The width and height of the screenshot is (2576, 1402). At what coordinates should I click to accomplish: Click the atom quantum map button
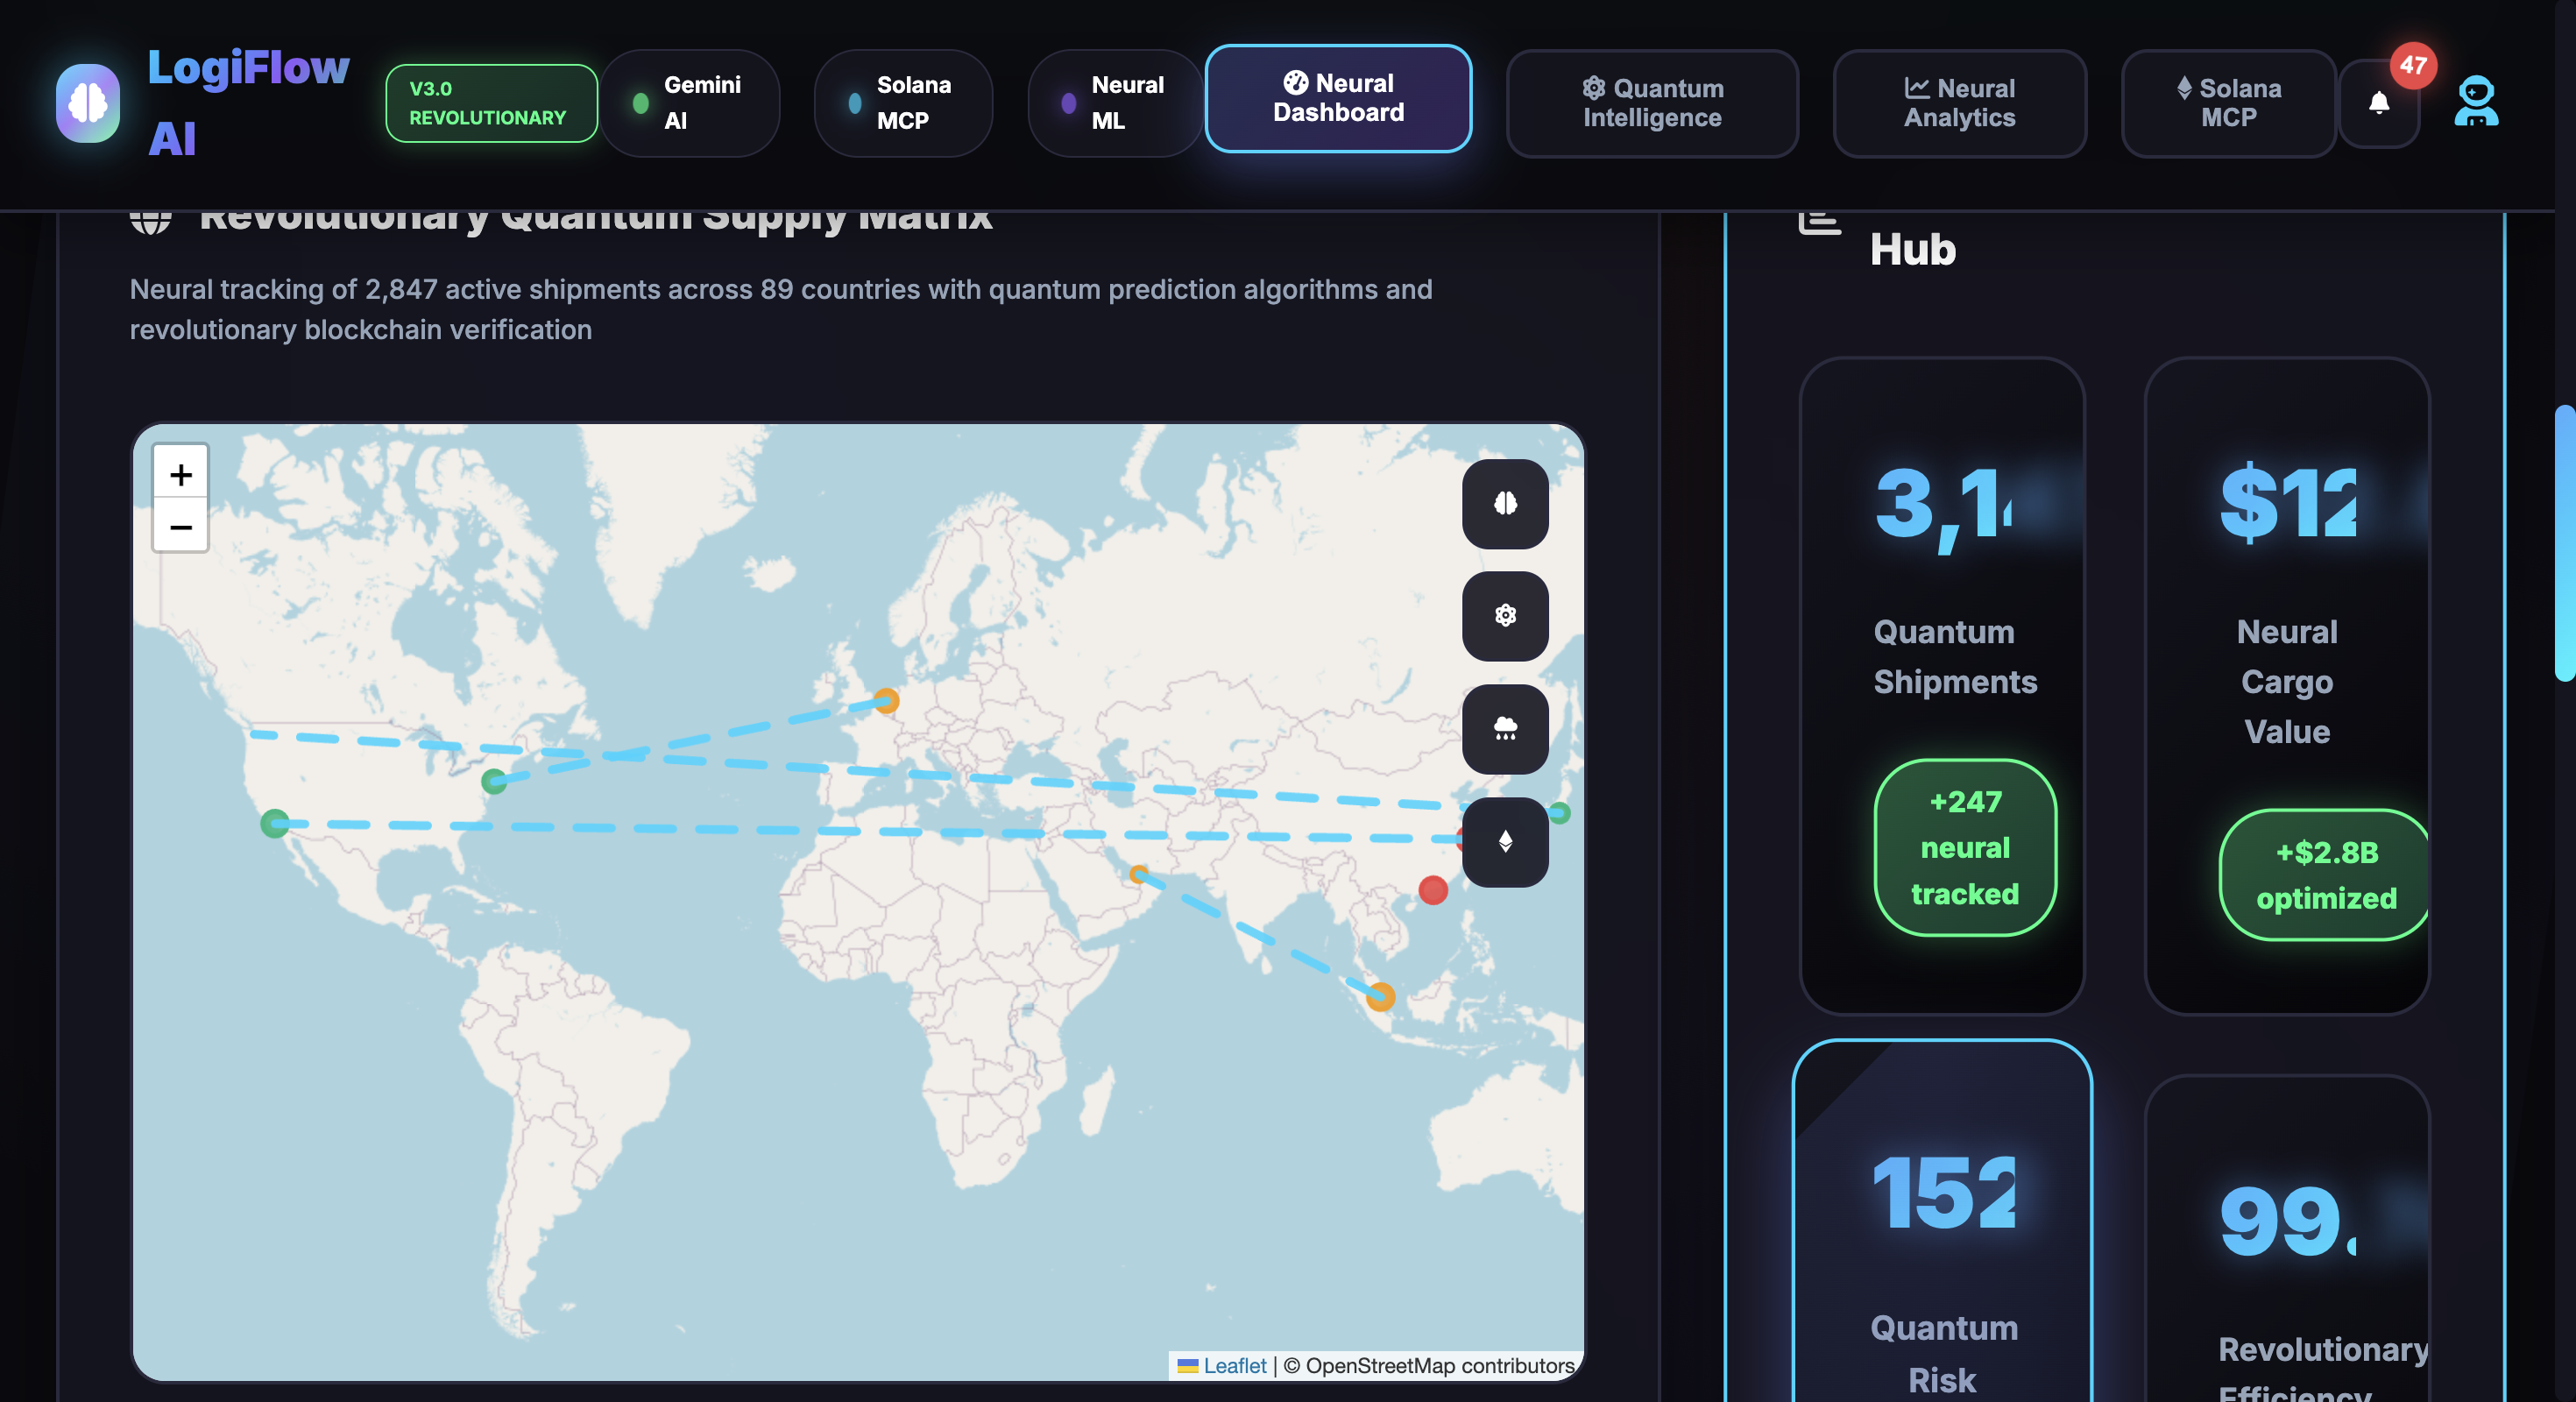(1505, 616)
